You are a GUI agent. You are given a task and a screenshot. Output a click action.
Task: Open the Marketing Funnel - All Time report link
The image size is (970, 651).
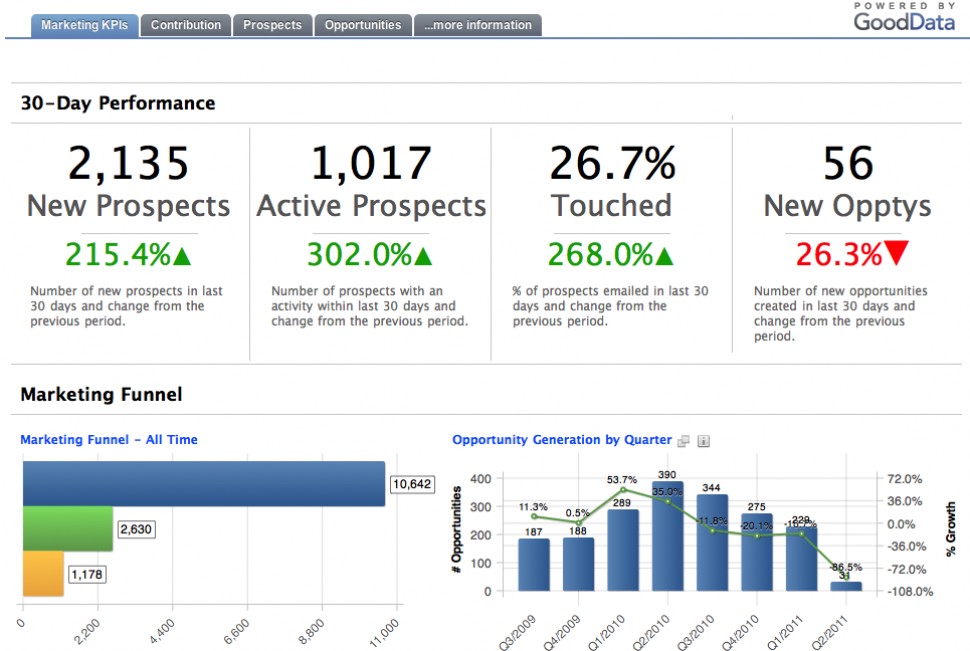(109, 440)
